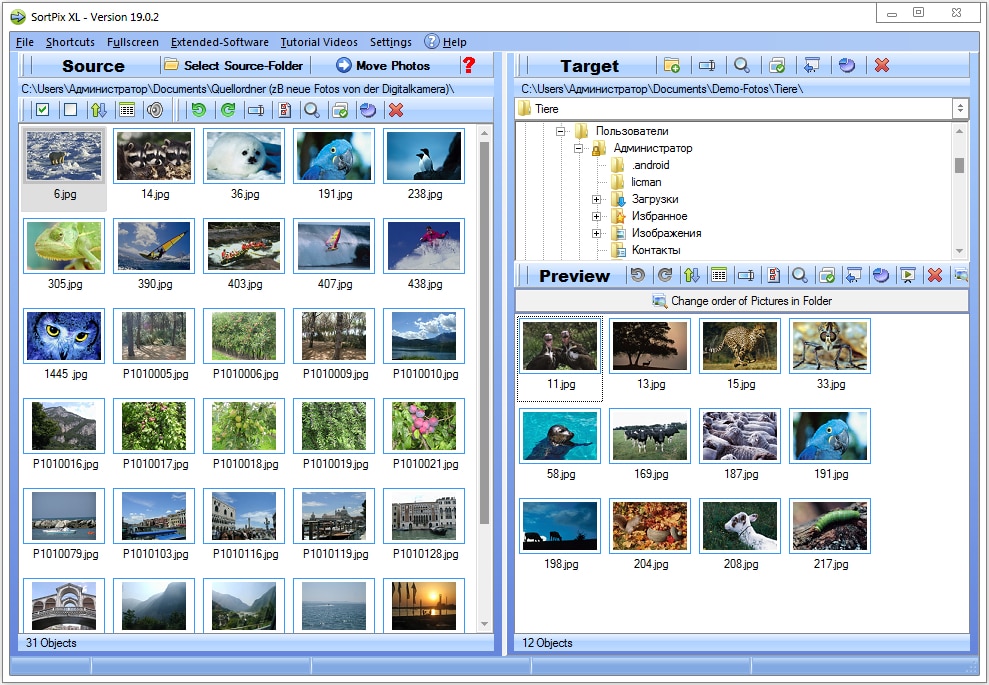Image resolution: width=989 pixels, height=685 pixels.
Task: Open the Tiere folder dropdown
Action: 960,108
